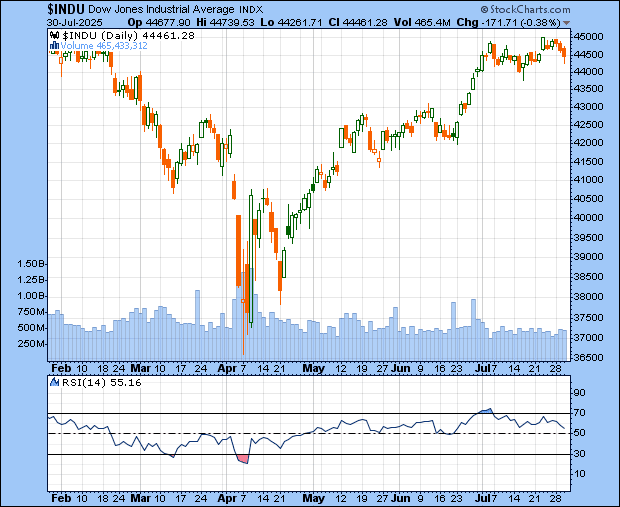Click the 38000 price axis label
620x507 pixels.
click(589, 297)
